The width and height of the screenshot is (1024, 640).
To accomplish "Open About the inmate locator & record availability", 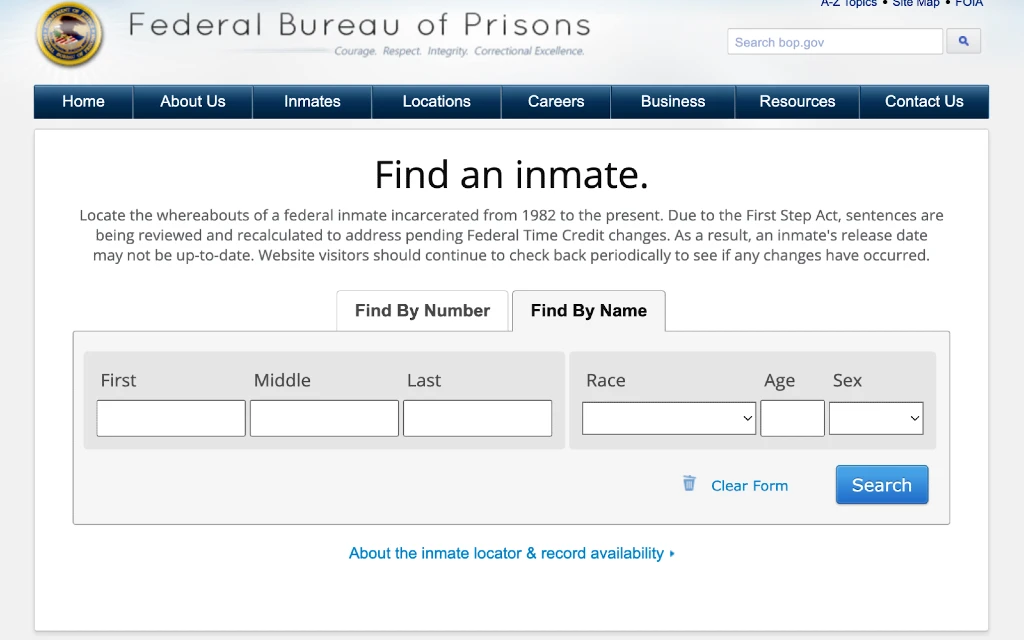I will click(506, 554).
